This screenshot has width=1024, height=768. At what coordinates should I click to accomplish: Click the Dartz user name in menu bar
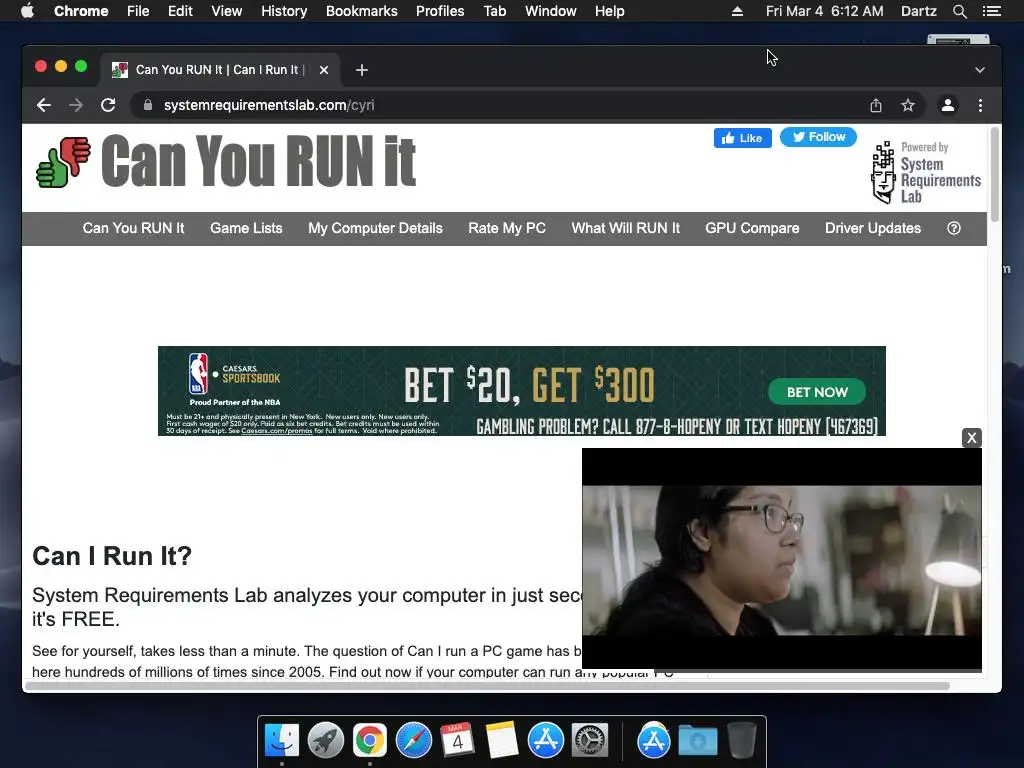(918, 11)
